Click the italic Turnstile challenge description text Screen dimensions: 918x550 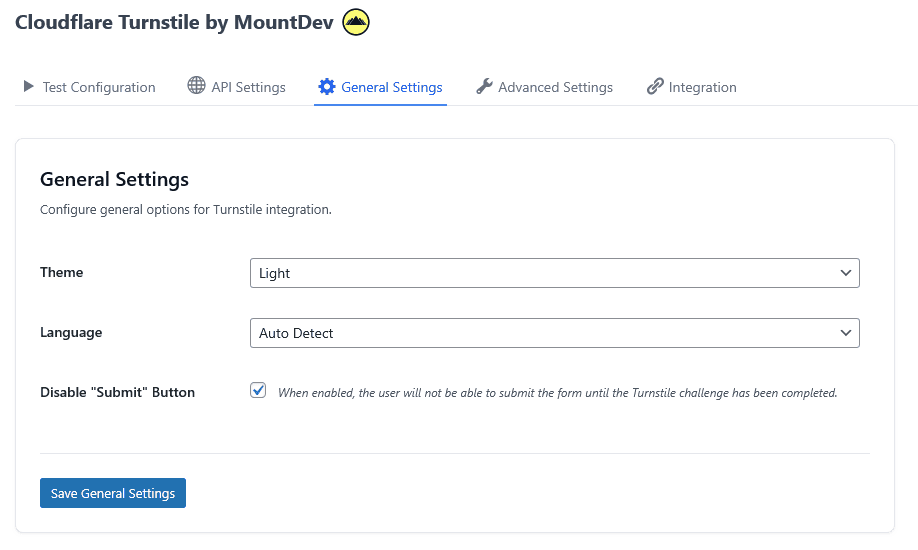(x=557, y=393)
